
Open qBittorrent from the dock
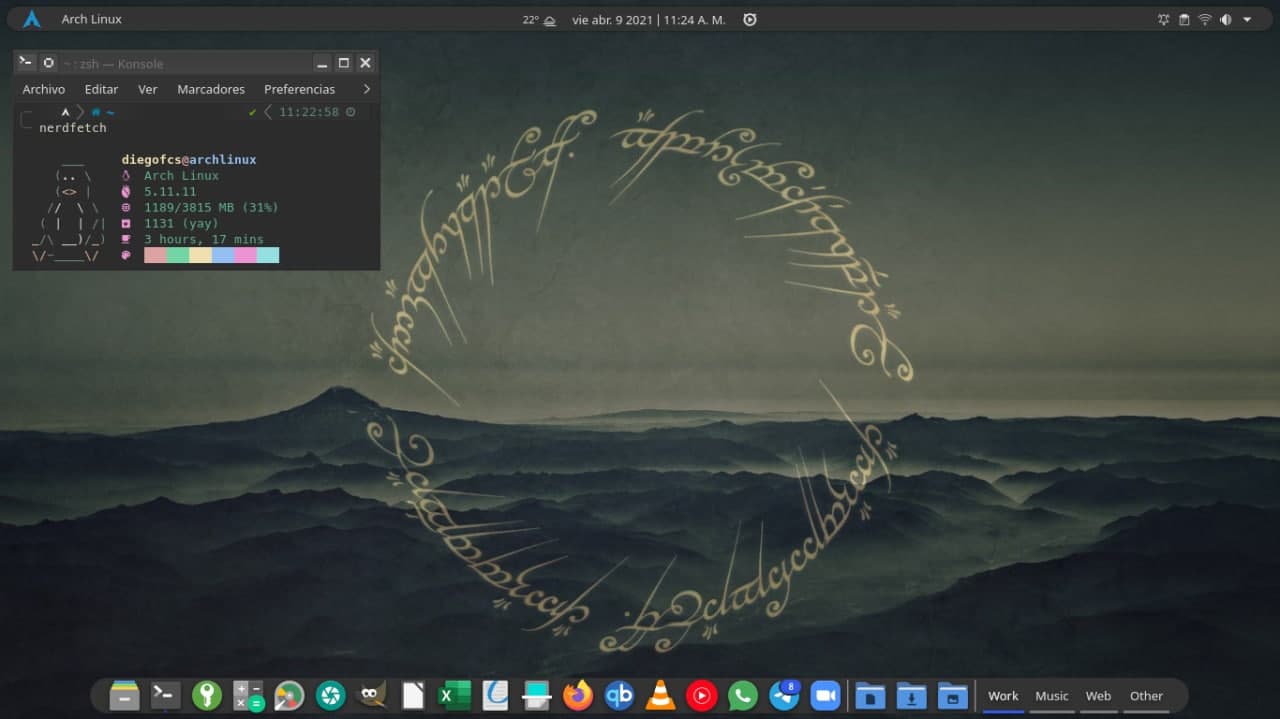[x=619, y=695]
